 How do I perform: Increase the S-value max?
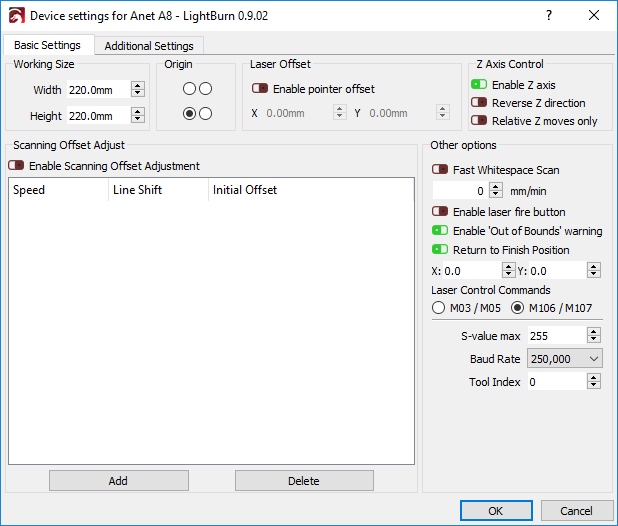(x=594, y=331)
